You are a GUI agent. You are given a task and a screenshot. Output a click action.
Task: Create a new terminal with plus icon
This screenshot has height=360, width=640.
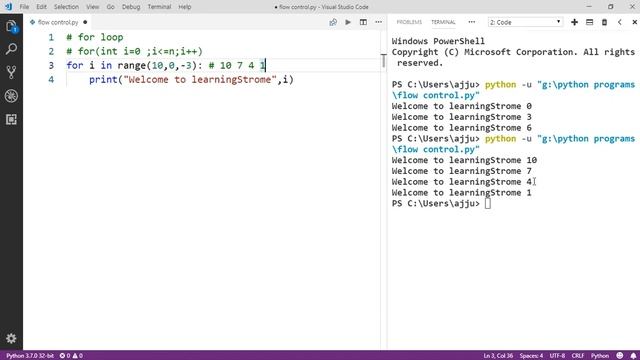click(574, 22)
